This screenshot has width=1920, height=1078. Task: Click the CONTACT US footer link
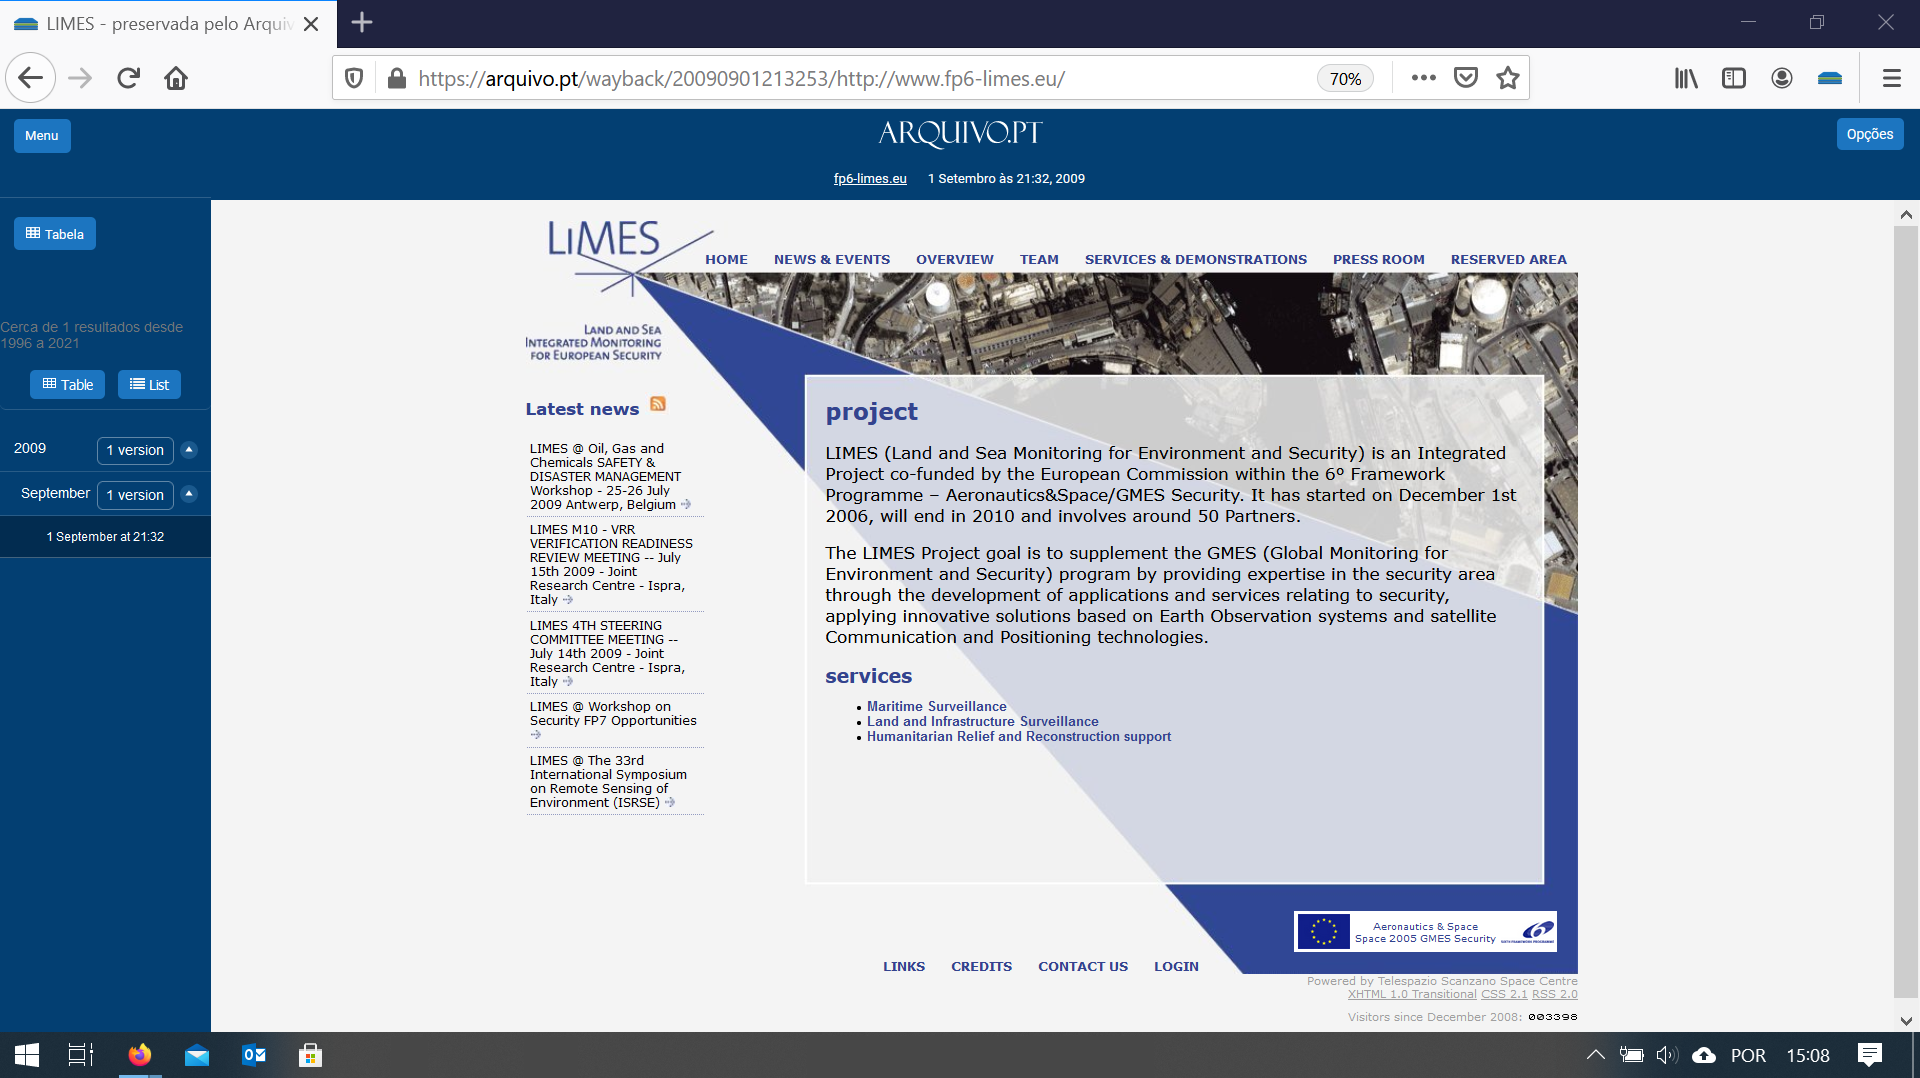pyautogui.click(x=1083, y=966)
